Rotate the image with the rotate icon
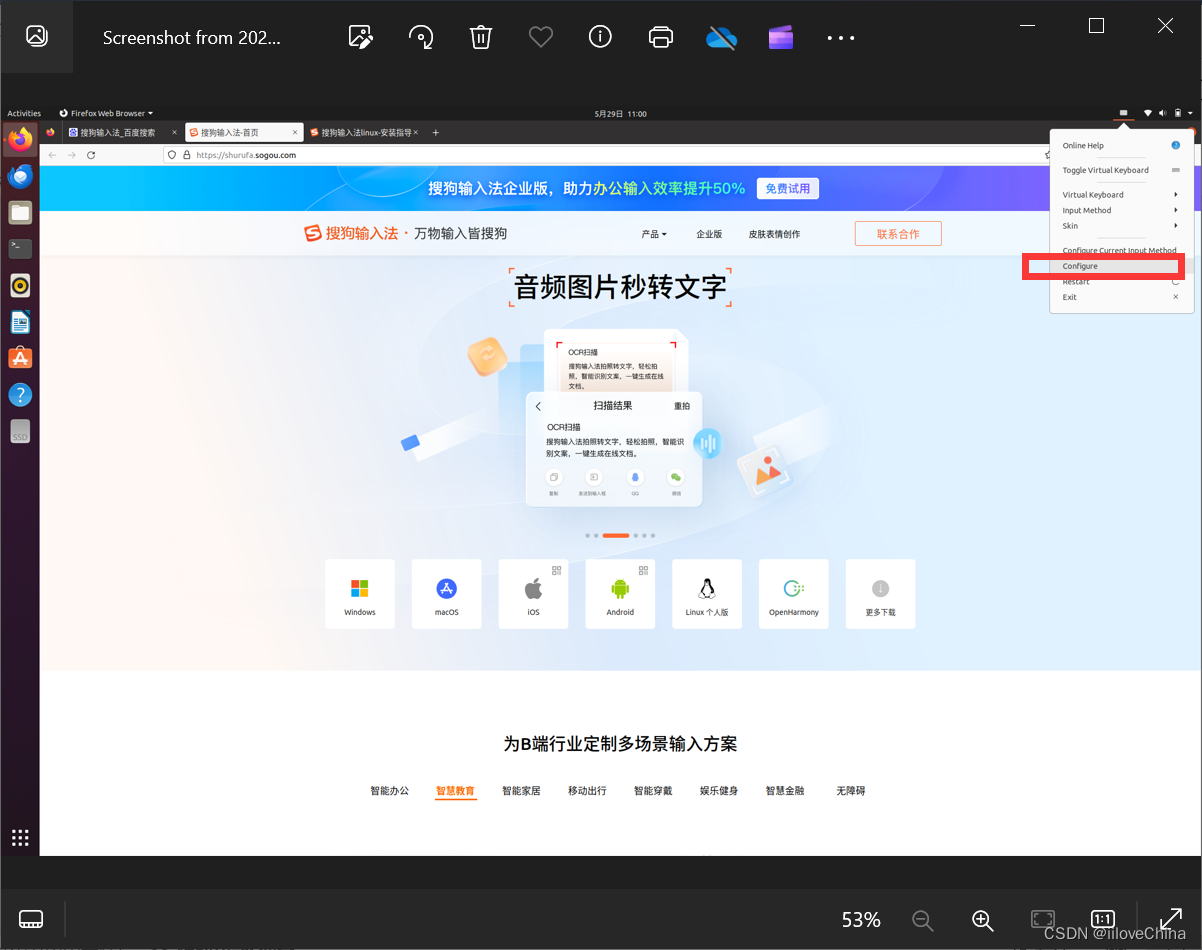This screenshot has width=1202, height=950. 421,37
